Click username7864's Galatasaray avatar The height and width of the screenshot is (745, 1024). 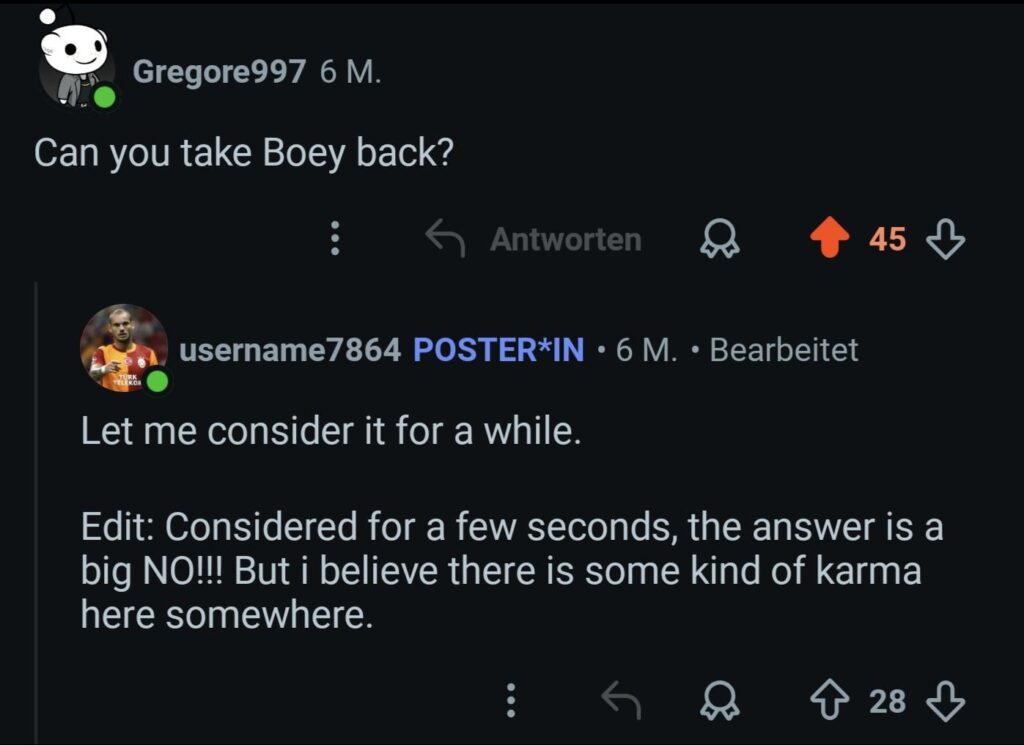[121, 346]
